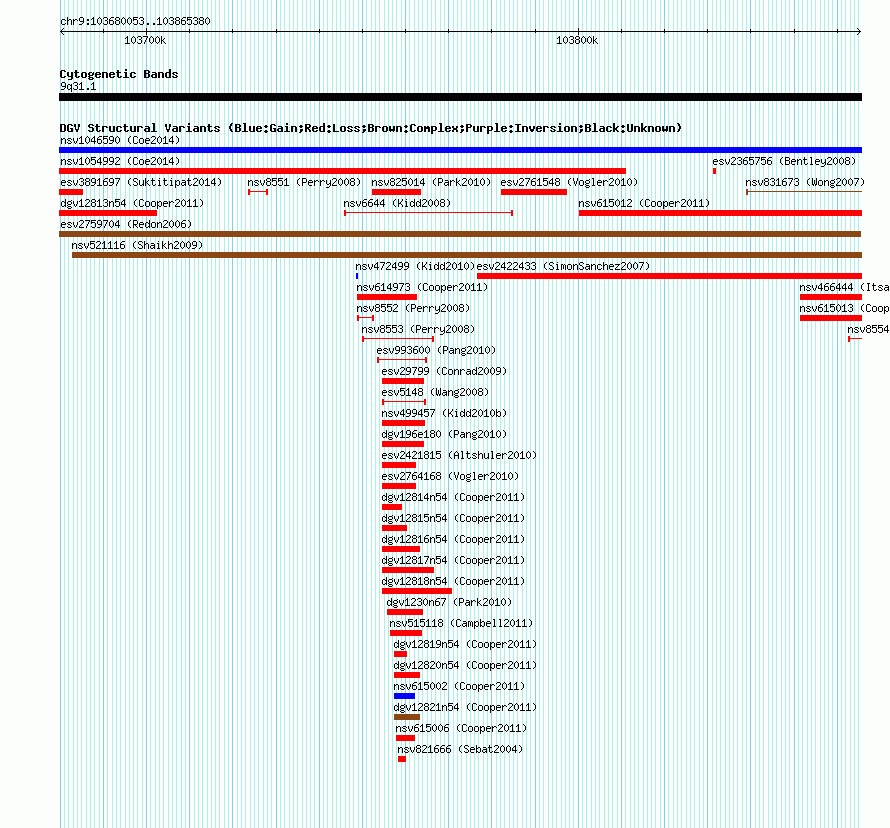Image resolution: width=890 pixels, height=828 pixels.
Task: Click nsv499457 (Kidd2010b) label
Action: point(444,413)
